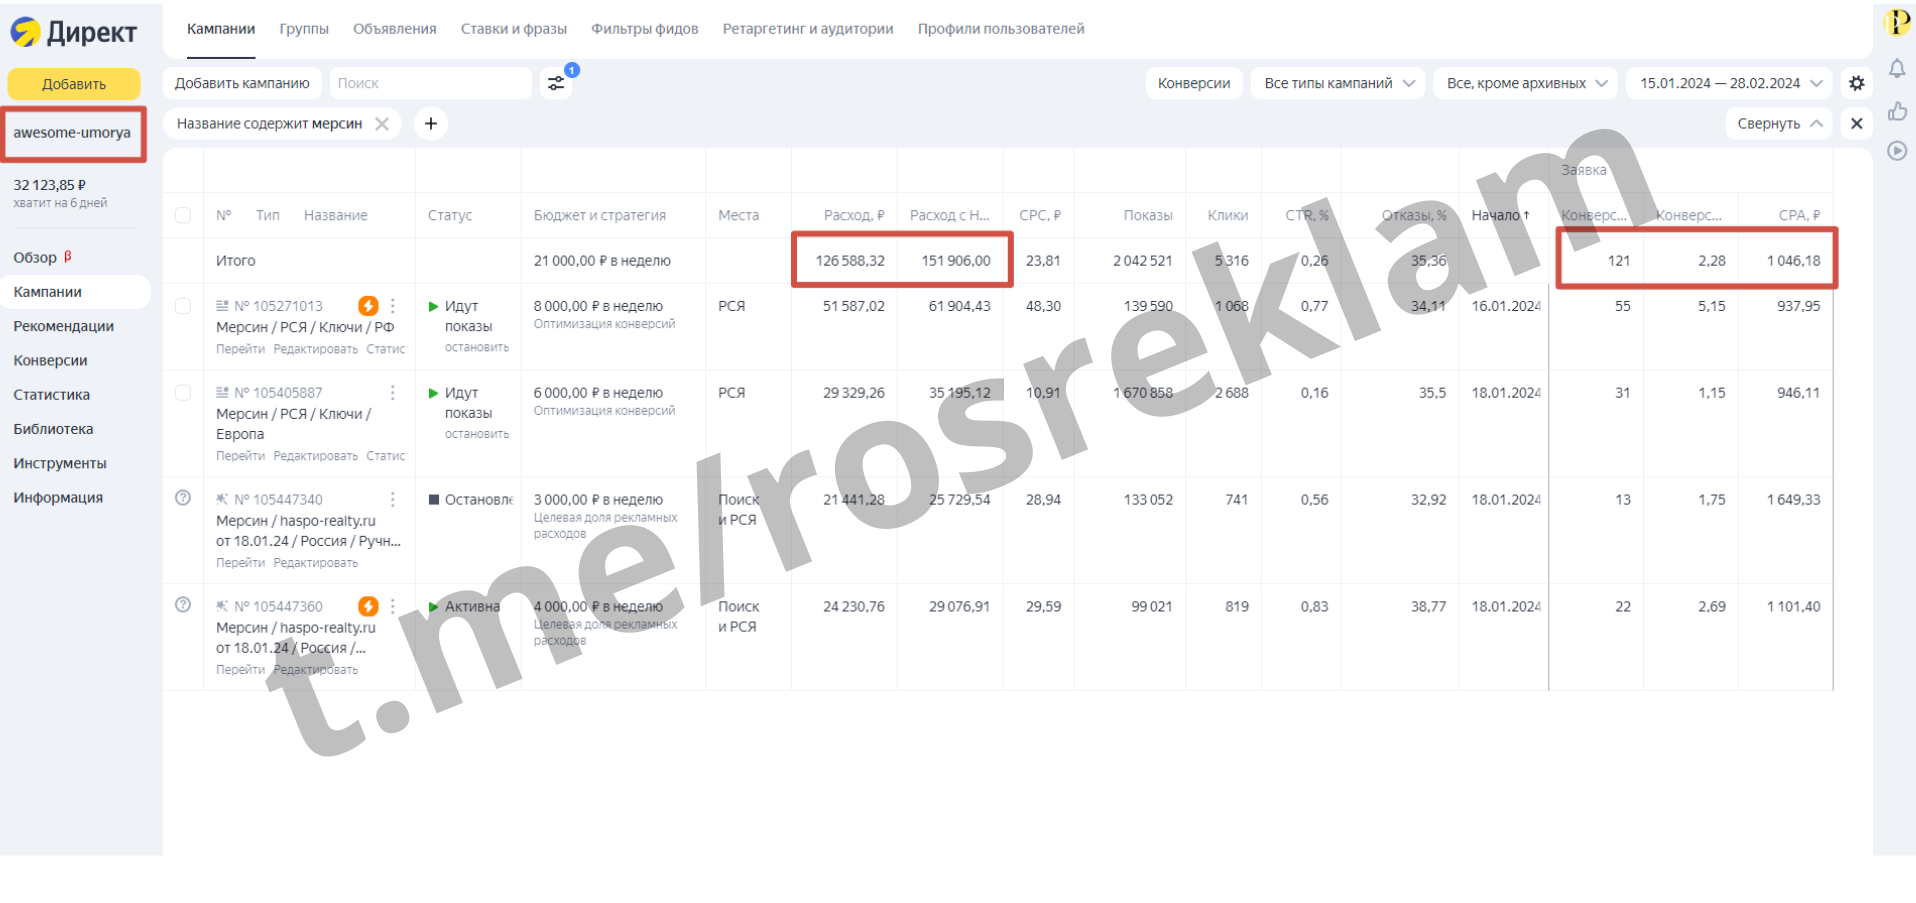1916x903 pixels.
Task: Click the 'Добавить кампанию' button
Action: coord(242,84)
